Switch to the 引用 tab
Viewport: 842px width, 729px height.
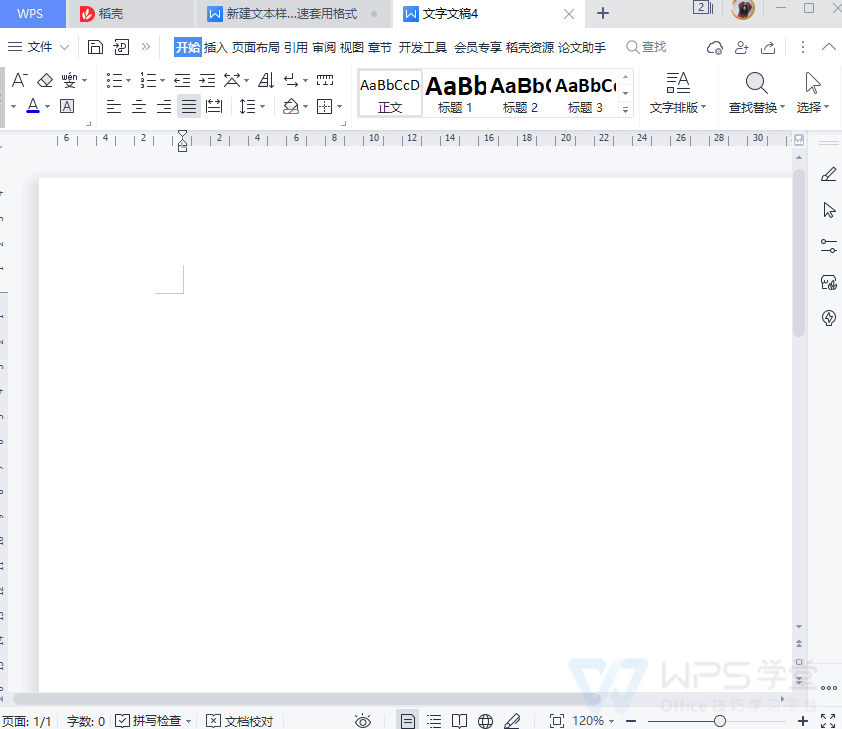[296, 47]
